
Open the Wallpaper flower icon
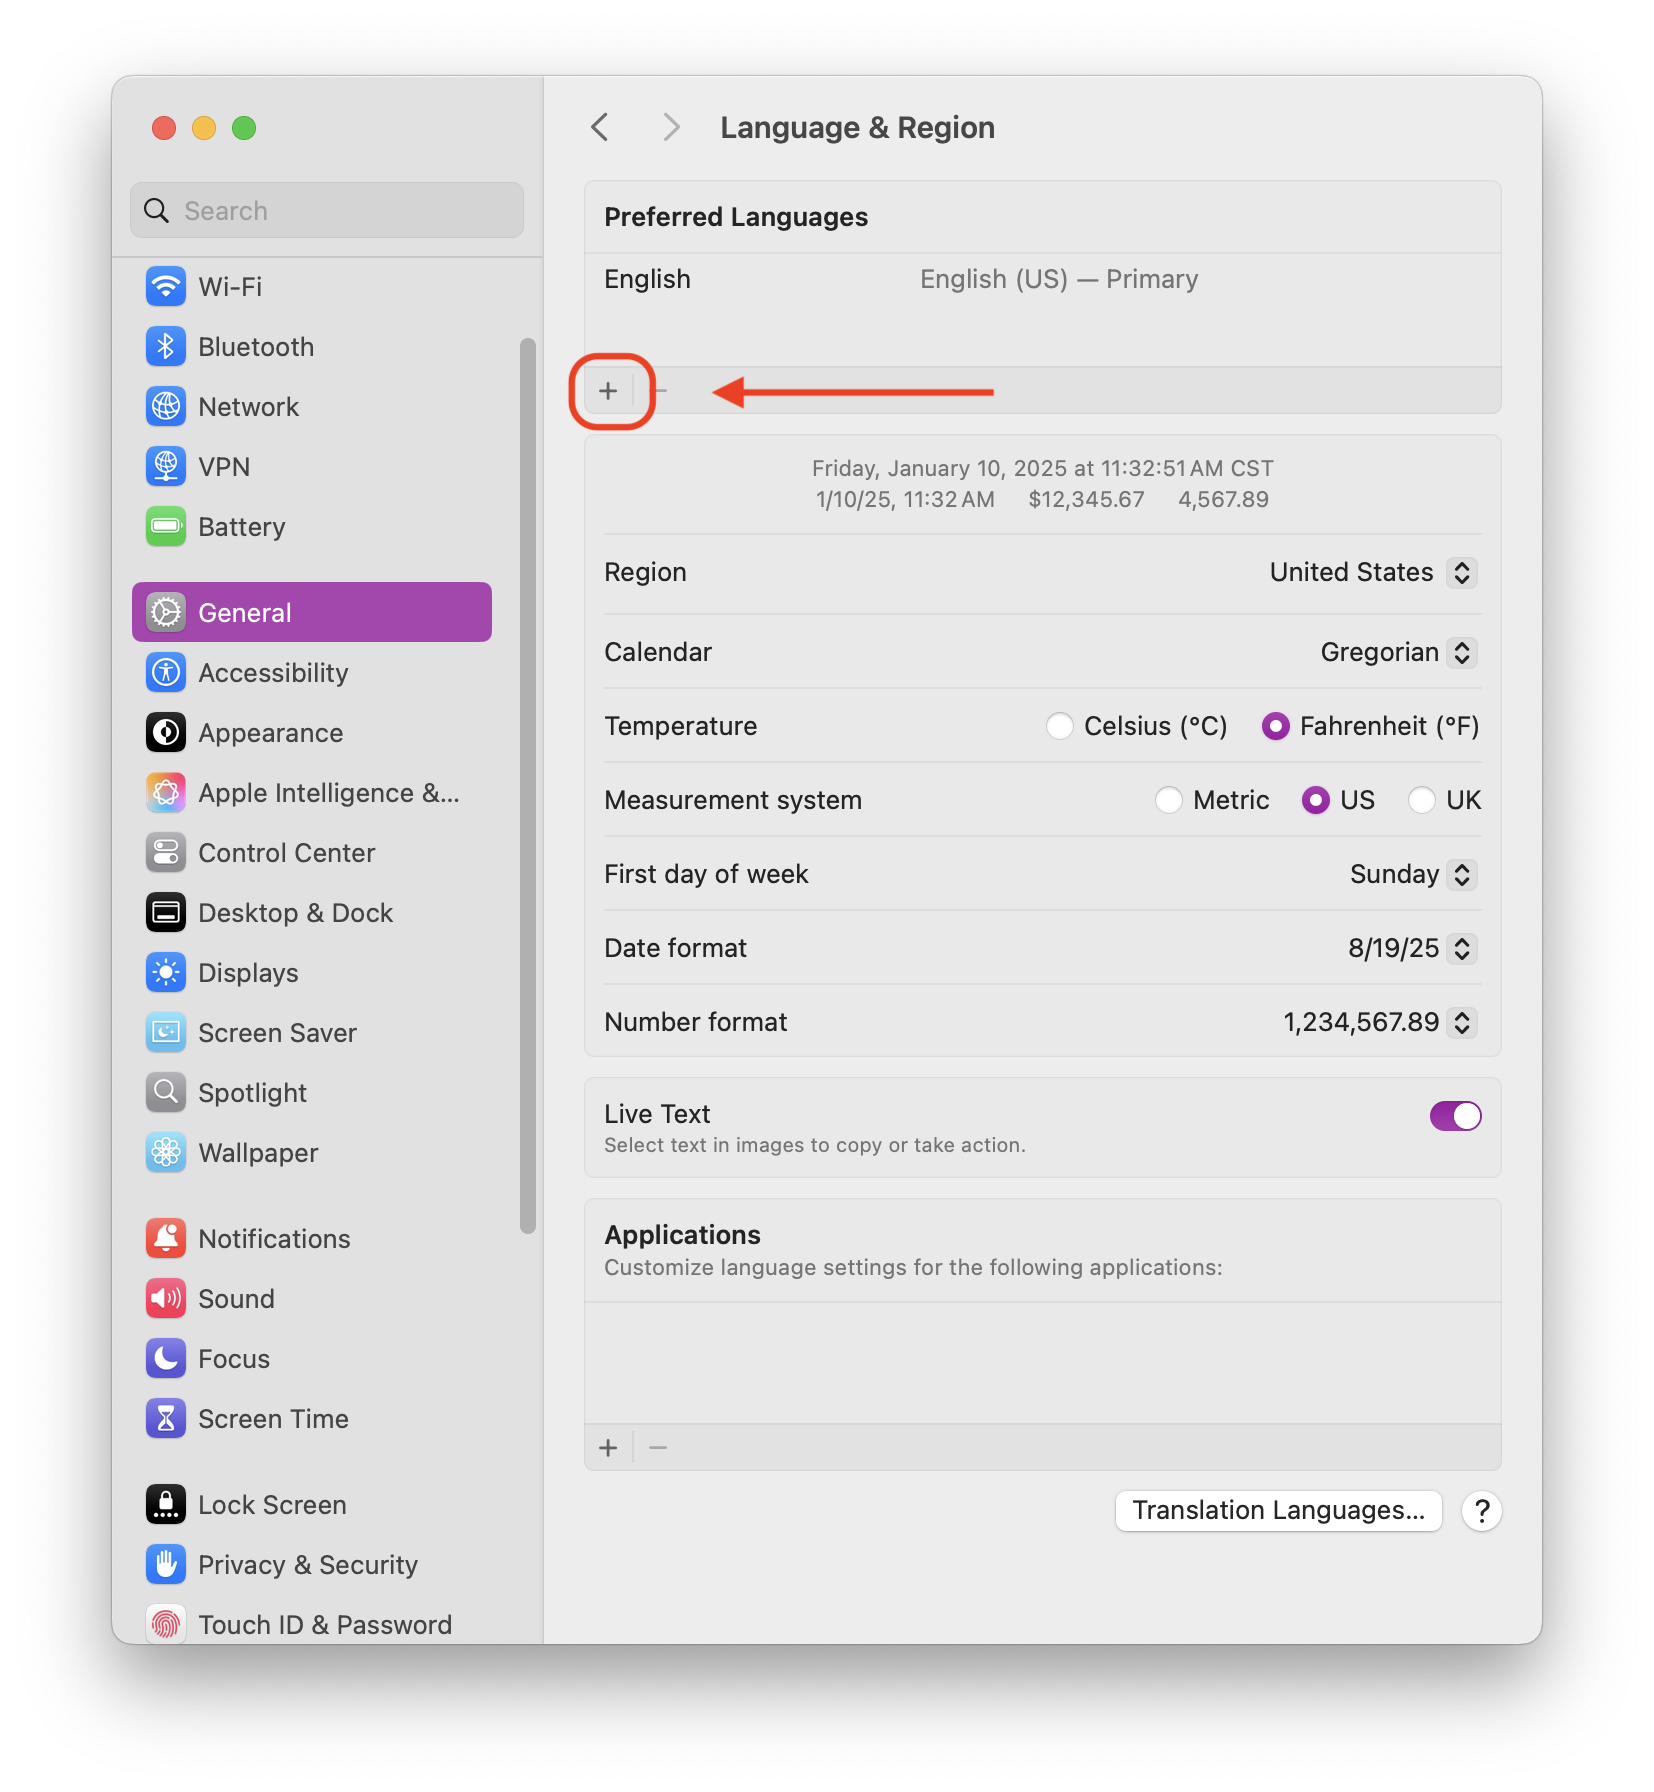coord(166,1153)
